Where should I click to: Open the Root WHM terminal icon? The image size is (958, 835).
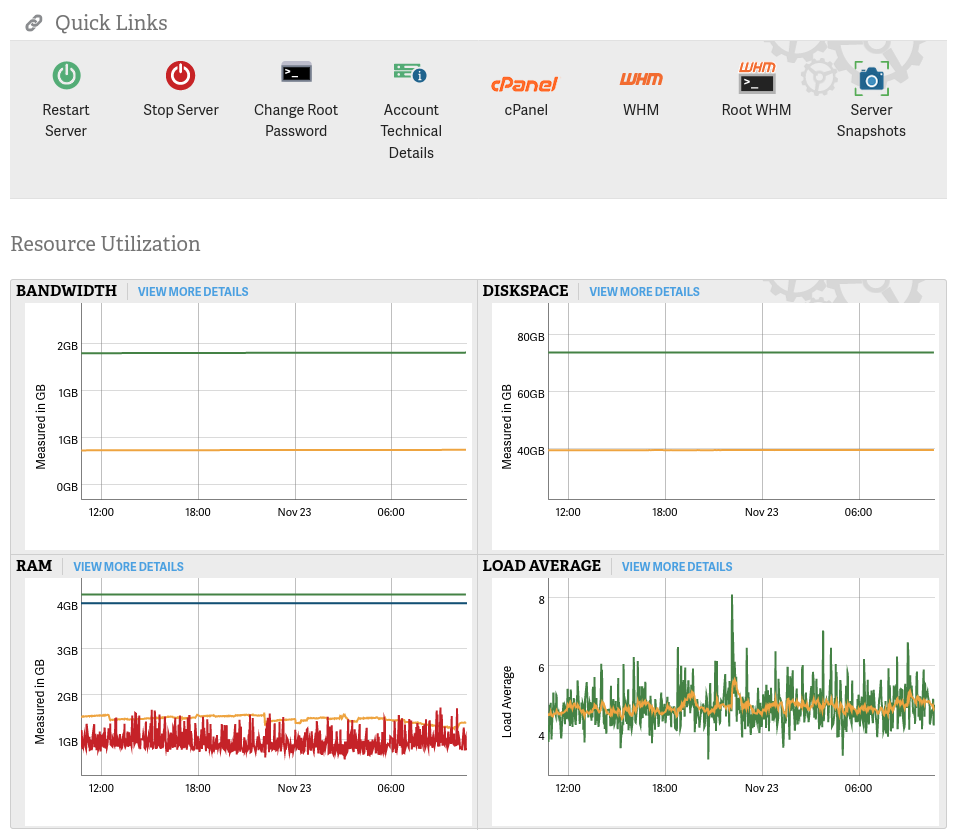(756, 77)
